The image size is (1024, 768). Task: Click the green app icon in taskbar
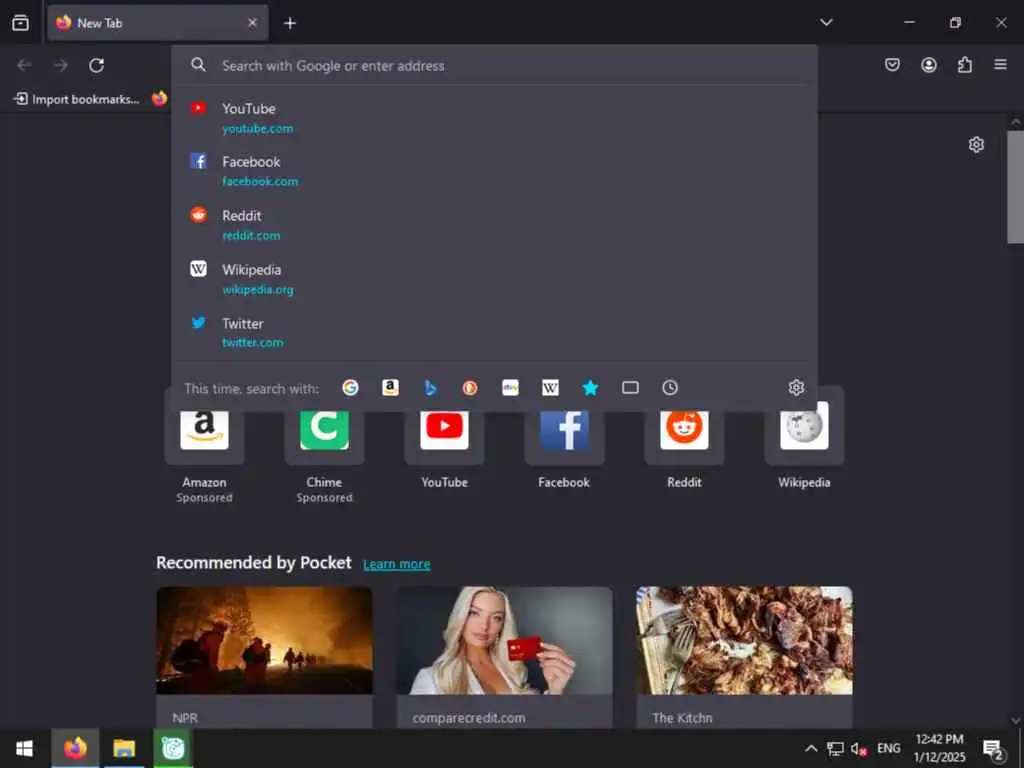coord(173,748)
